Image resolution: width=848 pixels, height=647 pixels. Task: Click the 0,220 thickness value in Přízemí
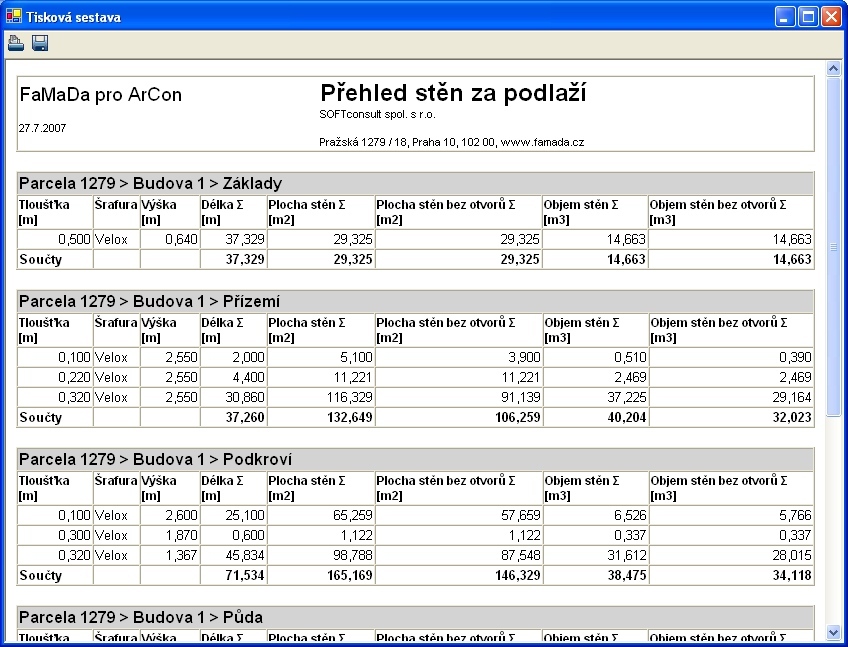pyautogui.click(x=74, y=377)
